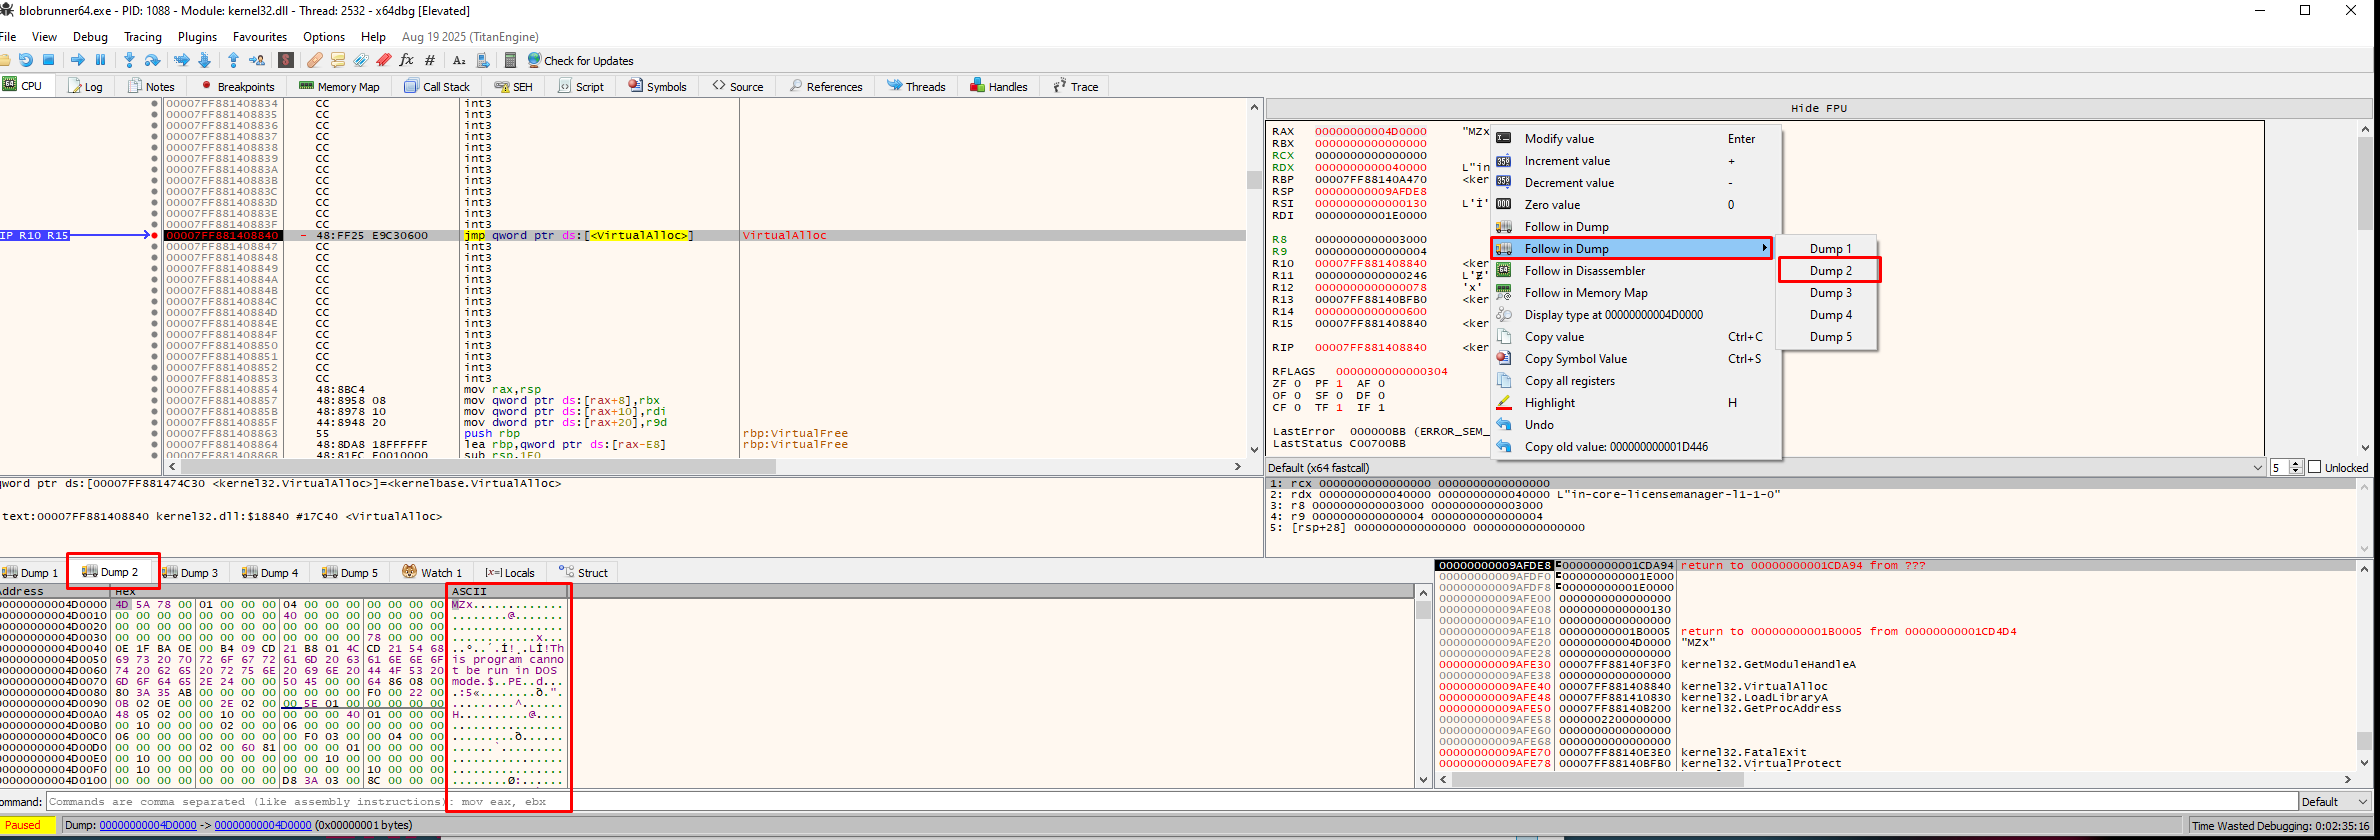The height and width of the screenshot is (840, 2380).
Task: Open the Patches bandage icon
Action: [315, 60]
